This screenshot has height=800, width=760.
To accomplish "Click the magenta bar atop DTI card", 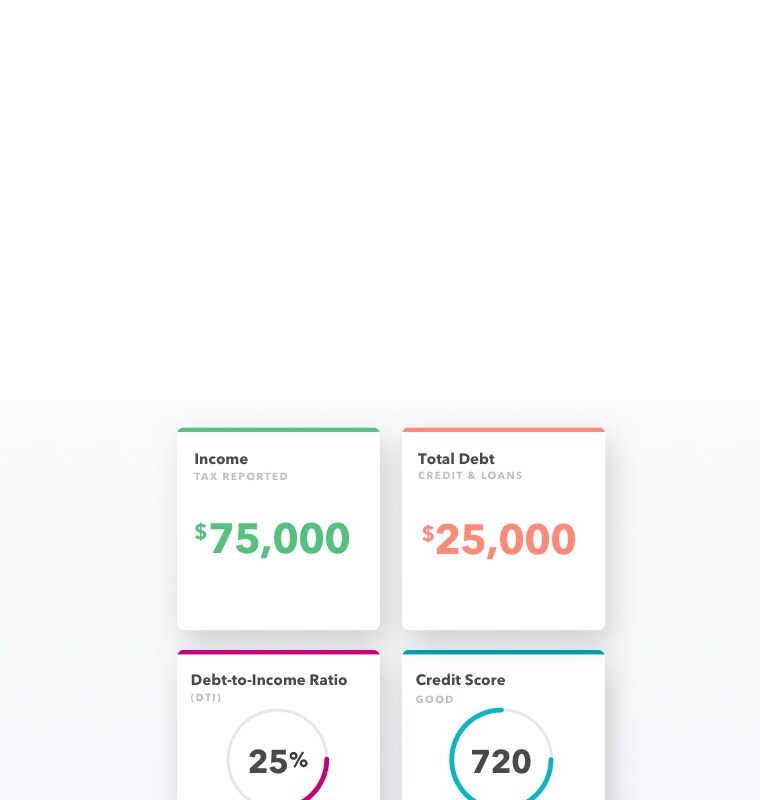I will click(x=278, y=652).
